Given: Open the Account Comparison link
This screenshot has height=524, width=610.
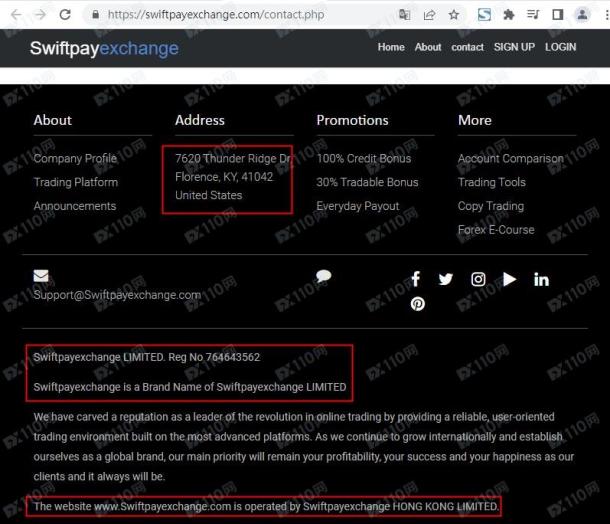Looking at the screenshot, I should [510, 158].
